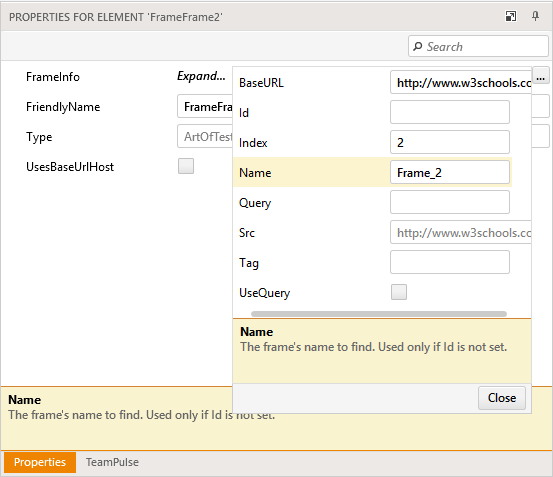Click the Src URL field

[x=461, y=232]
